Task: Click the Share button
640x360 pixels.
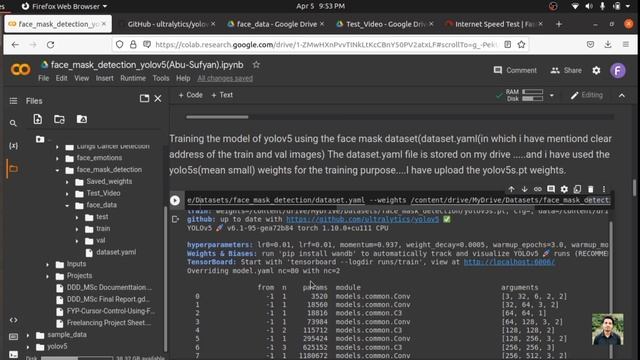Action: (566, 70)
